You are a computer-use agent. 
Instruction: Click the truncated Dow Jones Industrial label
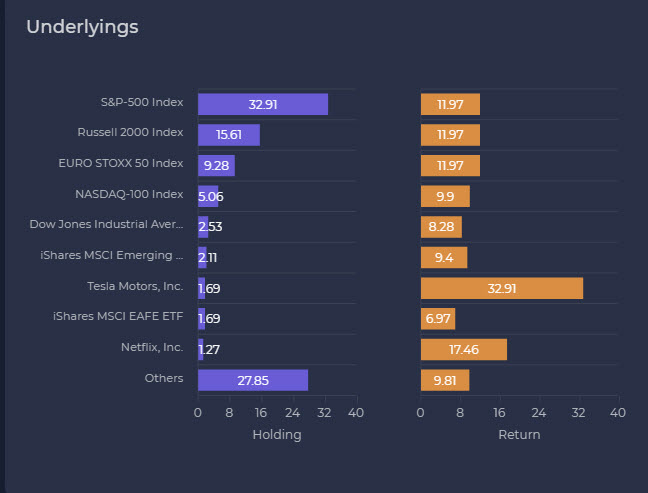[x=107, y=224]
